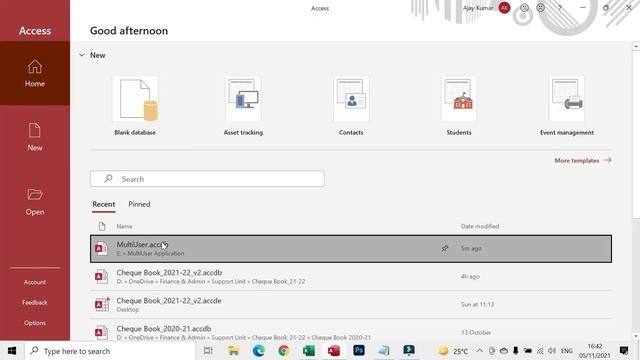Open Task View on the taskbar
The height and width of the screenshot is (360, 640).
coord(208,351)
